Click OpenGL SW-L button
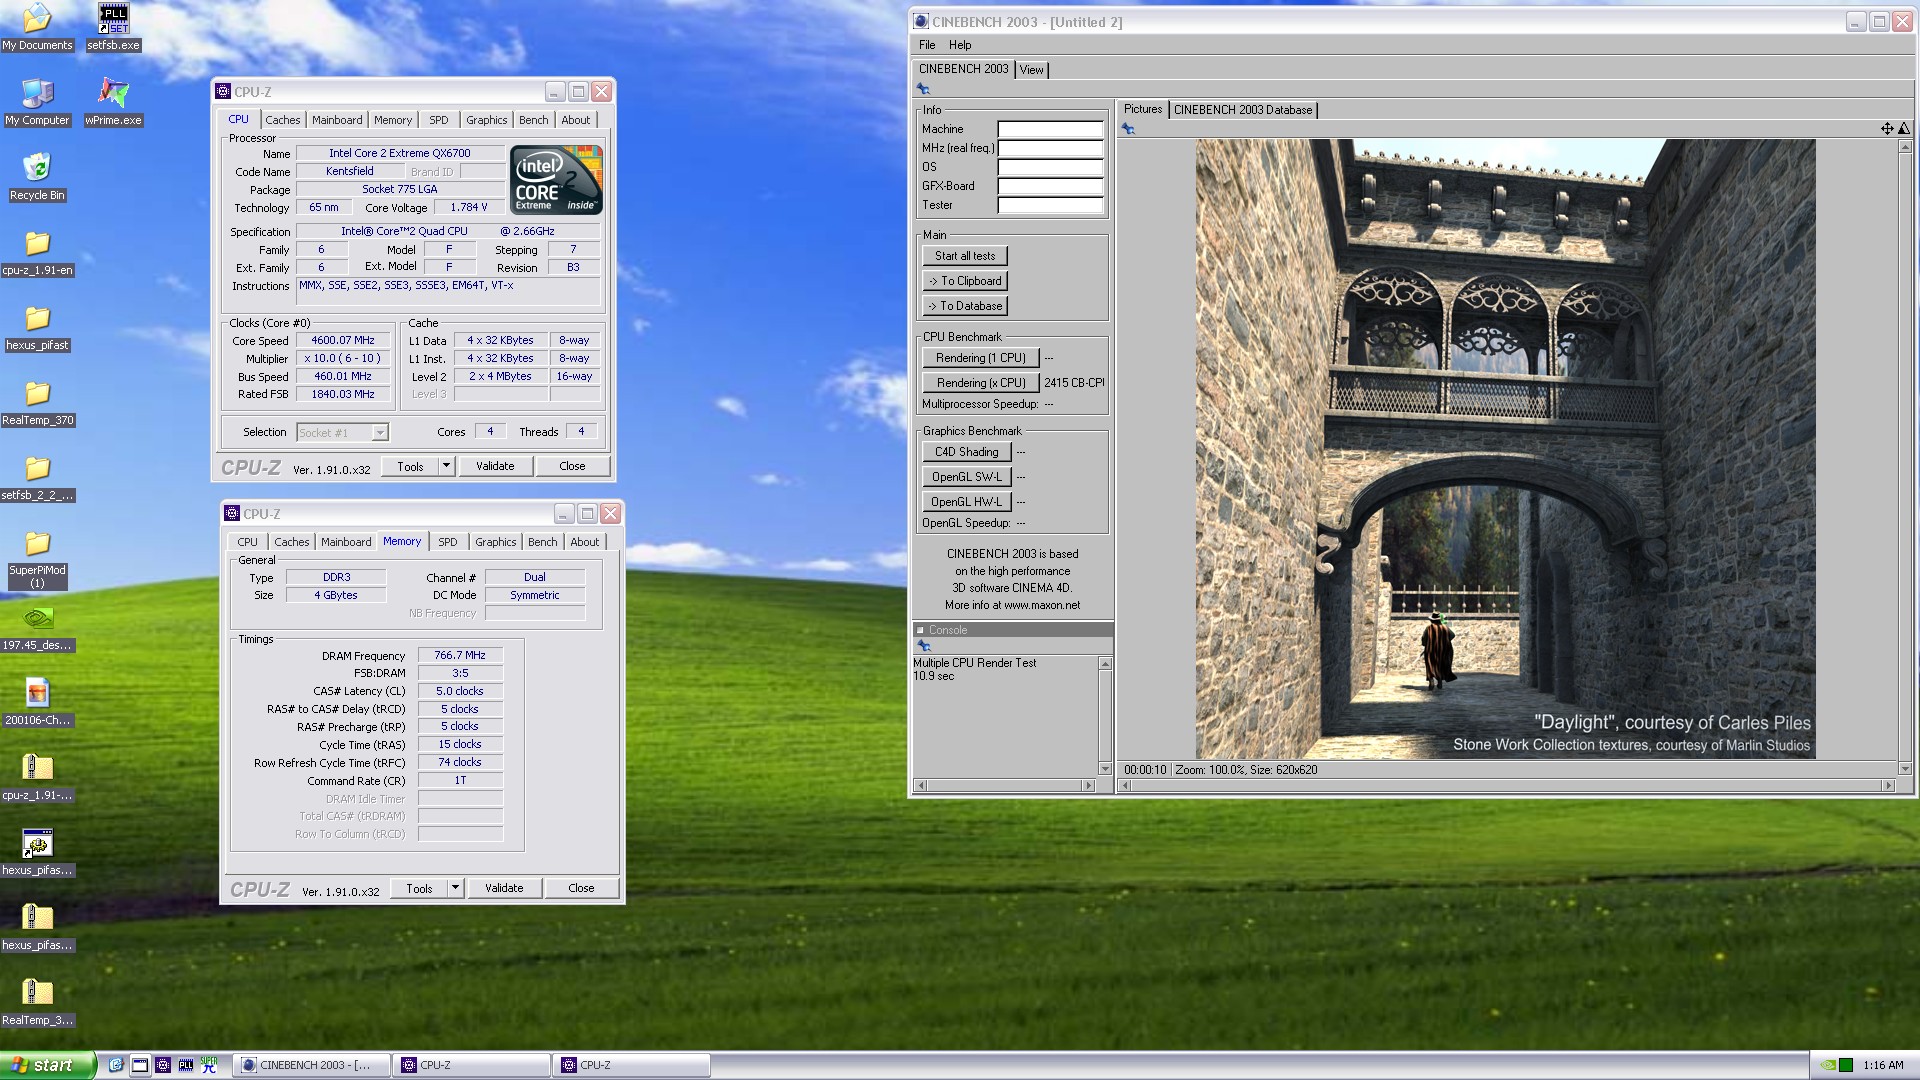 point(966,477)
